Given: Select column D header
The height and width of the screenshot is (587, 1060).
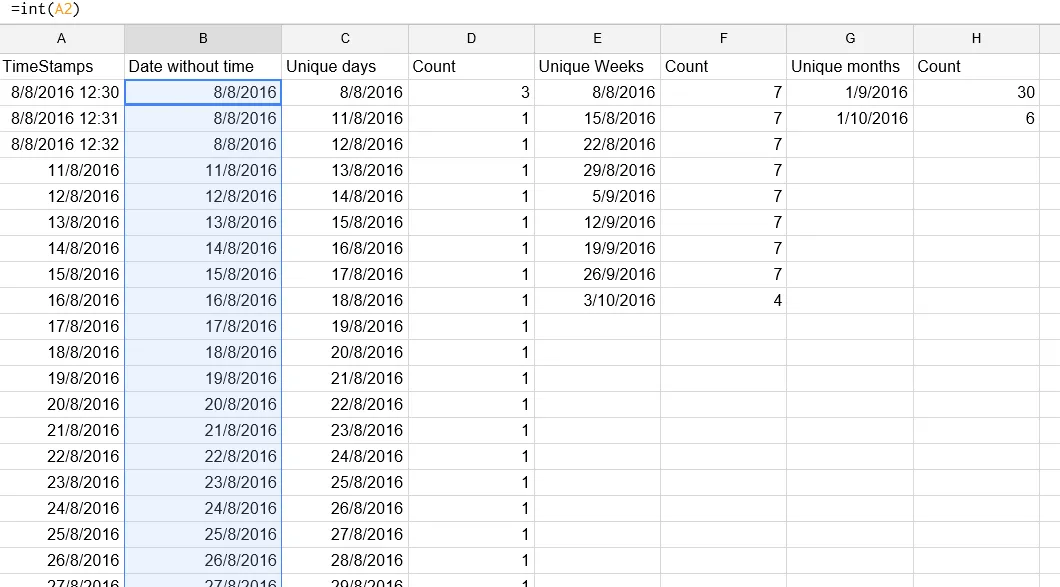Looking at the screenshot, I should (x=471, y=39).
